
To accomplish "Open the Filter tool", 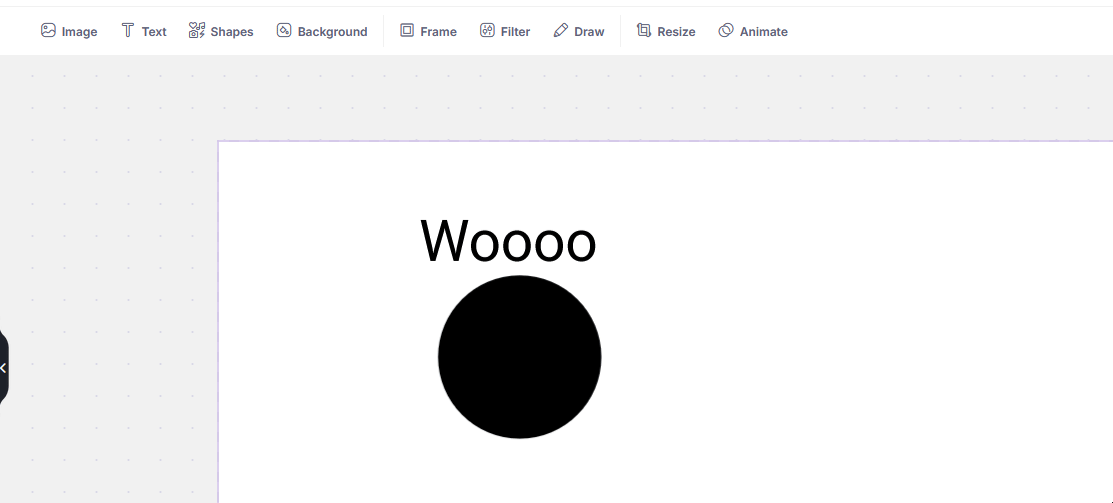I will (505, 31).
